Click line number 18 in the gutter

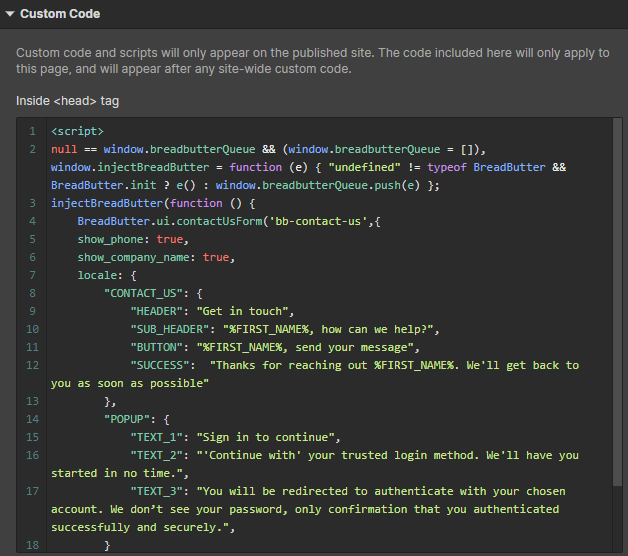pos(32,545)
